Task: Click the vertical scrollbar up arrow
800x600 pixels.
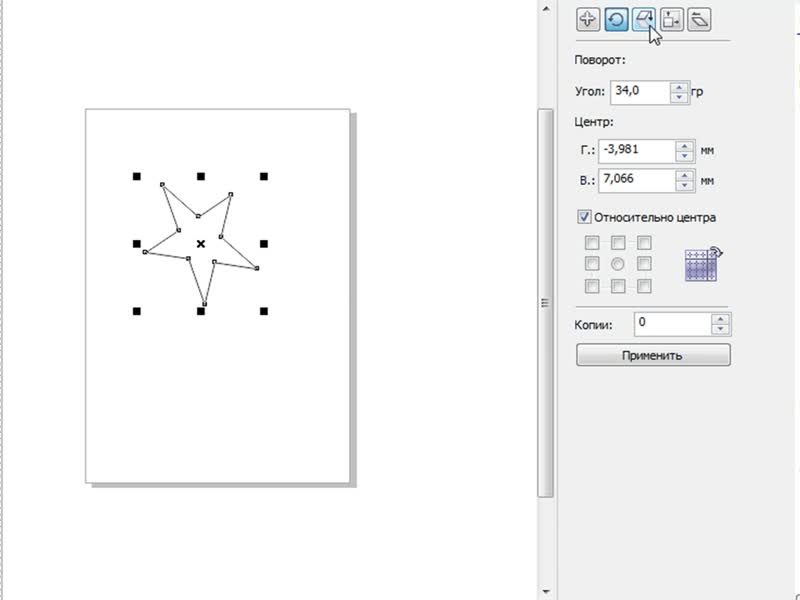Action: click(x=546, y=9)
